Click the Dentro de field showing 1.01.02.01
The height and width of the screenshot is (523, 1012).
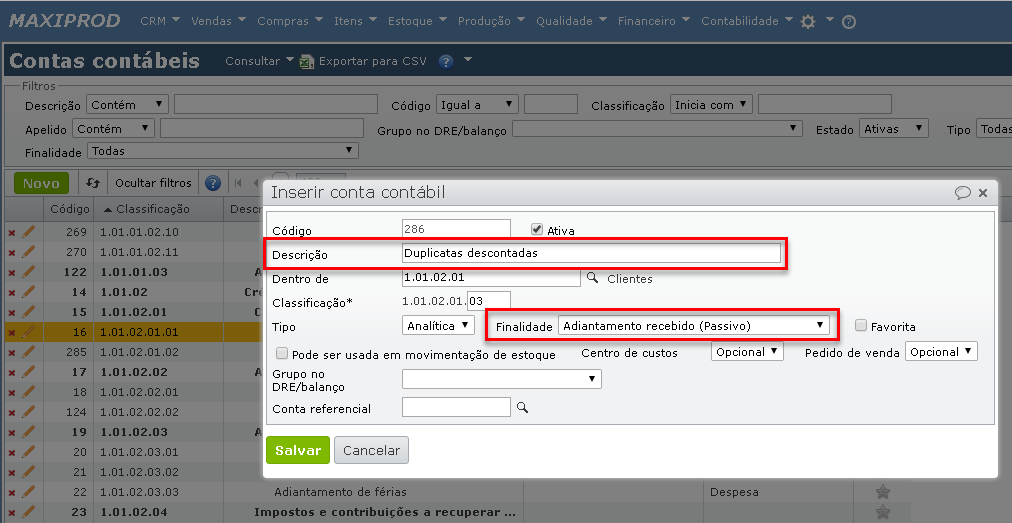[x=491, y=278]
